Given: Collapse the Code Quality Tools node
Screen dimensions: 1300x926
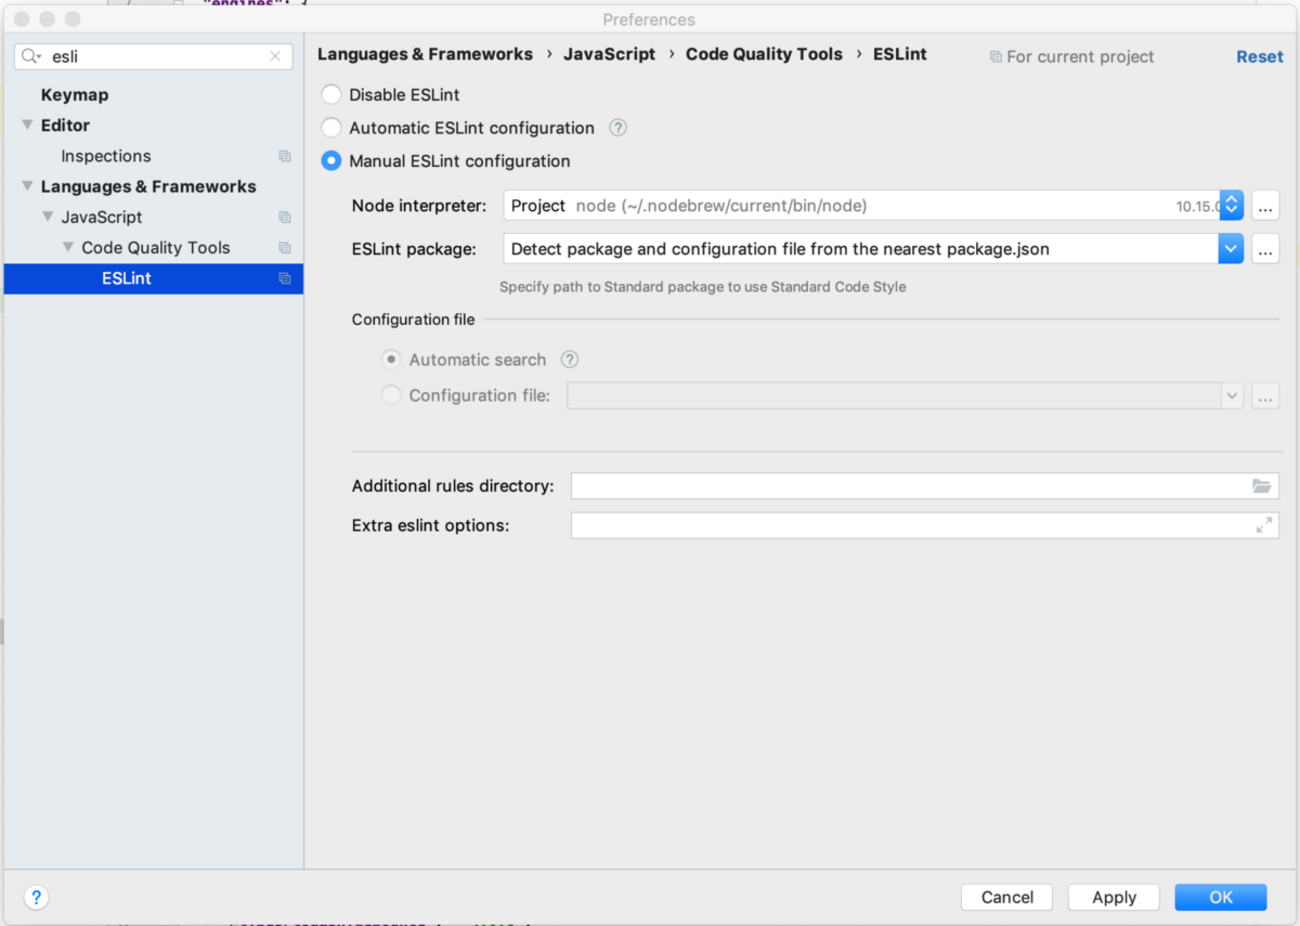Looking at the screenshot, I should click(68, 247).
